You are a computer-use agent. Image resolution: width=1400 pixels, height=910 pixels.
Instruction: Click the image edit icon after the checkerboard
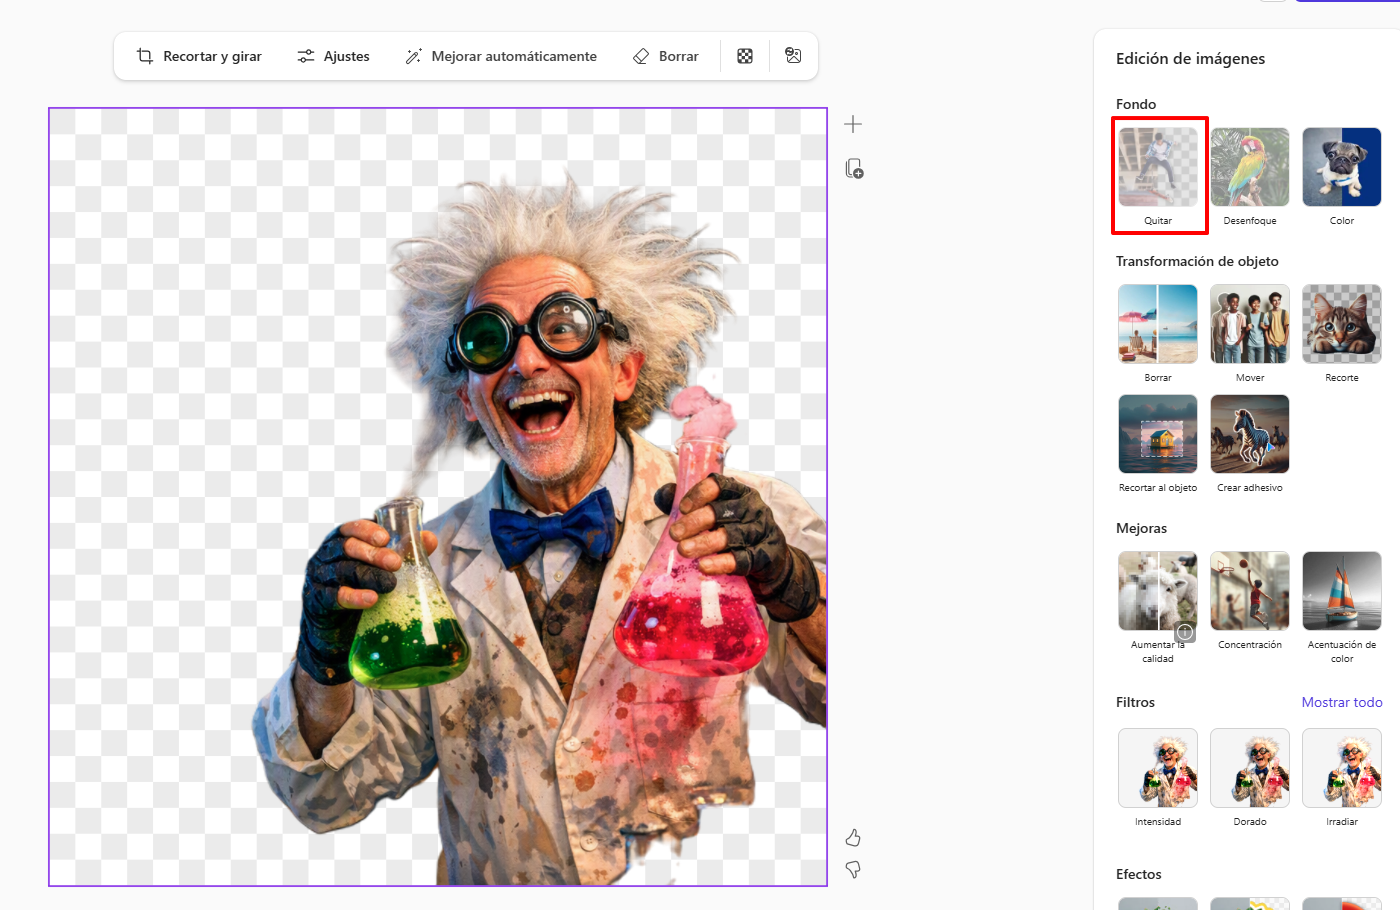pyautogui.click(x=793, y=56)
